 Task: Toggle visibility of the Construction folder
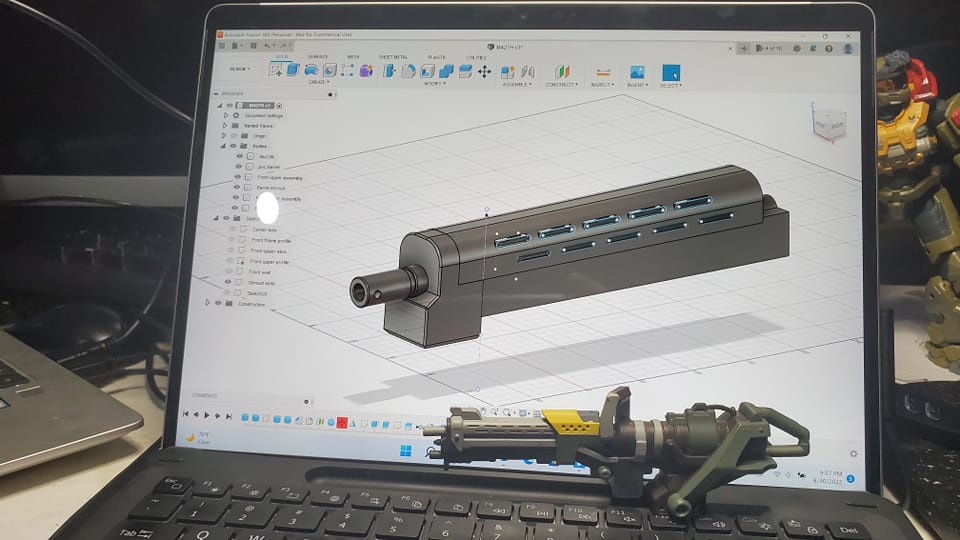pyautogui.click(x=218, y=302)
